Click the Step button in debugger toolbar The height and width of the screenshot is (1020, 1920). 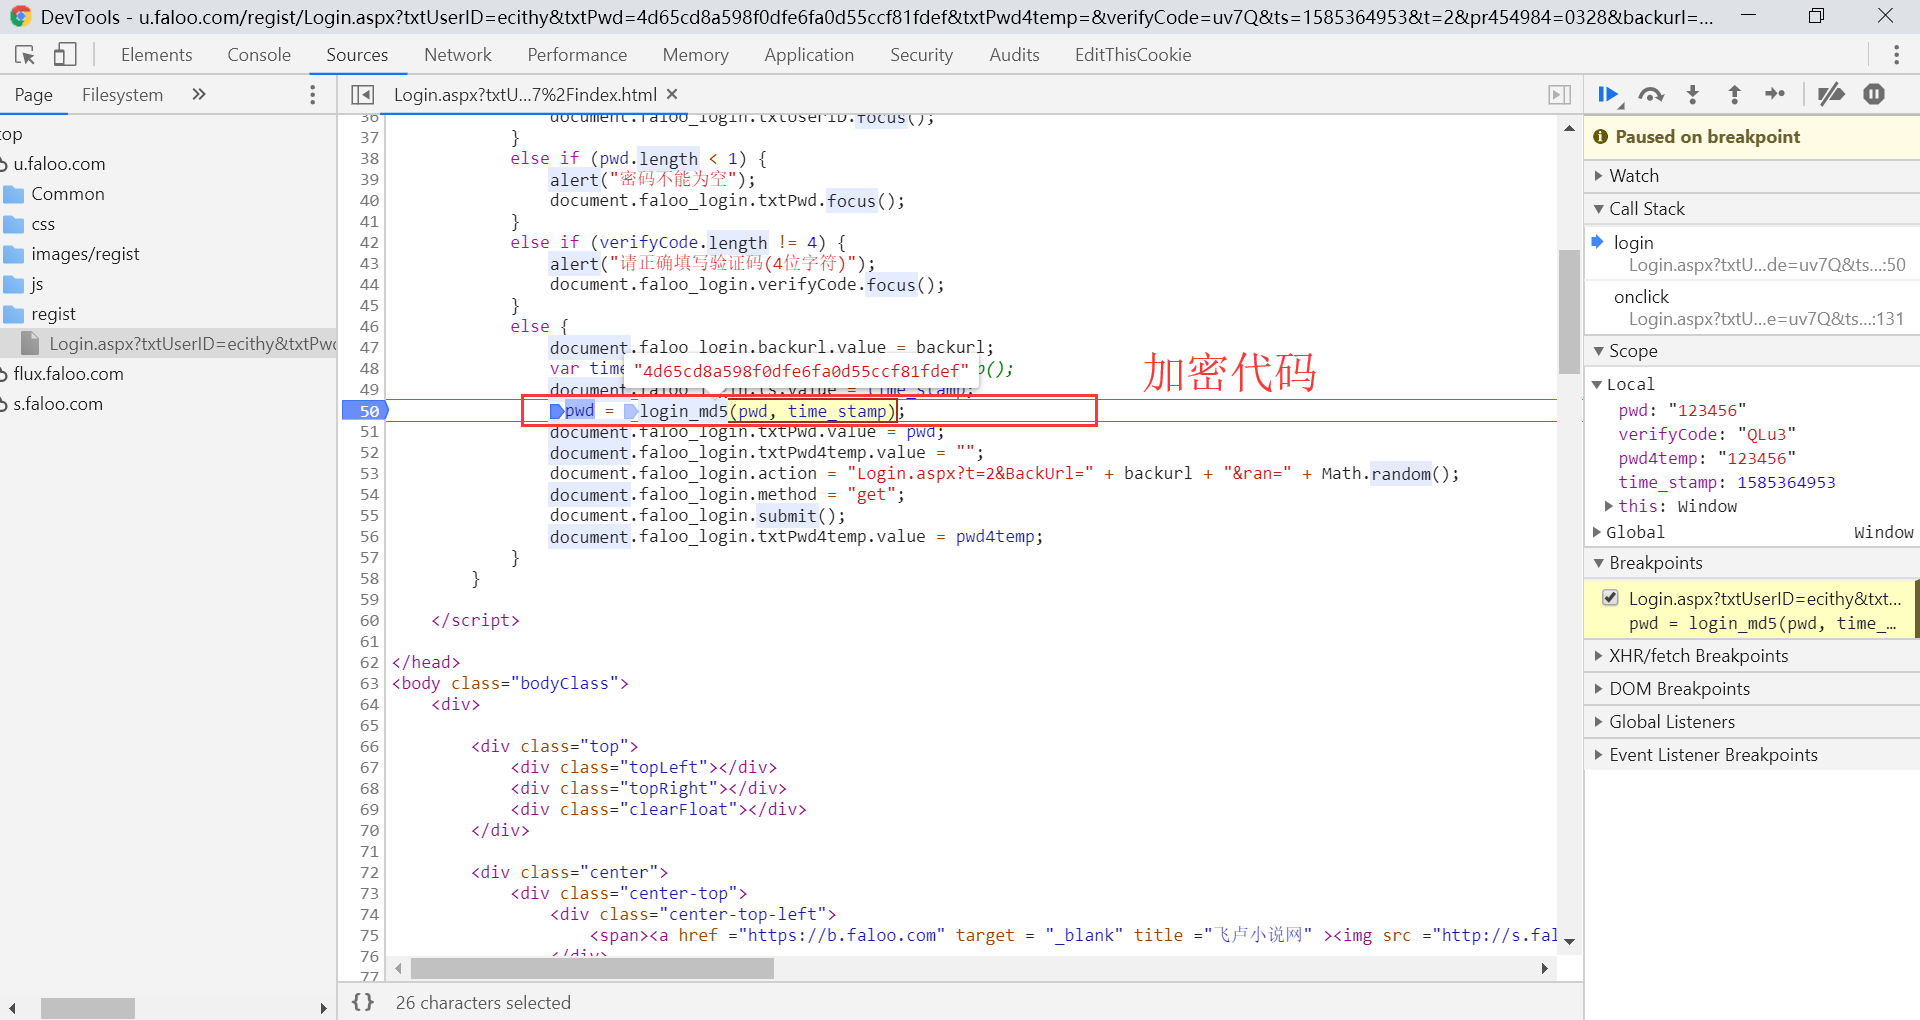(1776, 95)
